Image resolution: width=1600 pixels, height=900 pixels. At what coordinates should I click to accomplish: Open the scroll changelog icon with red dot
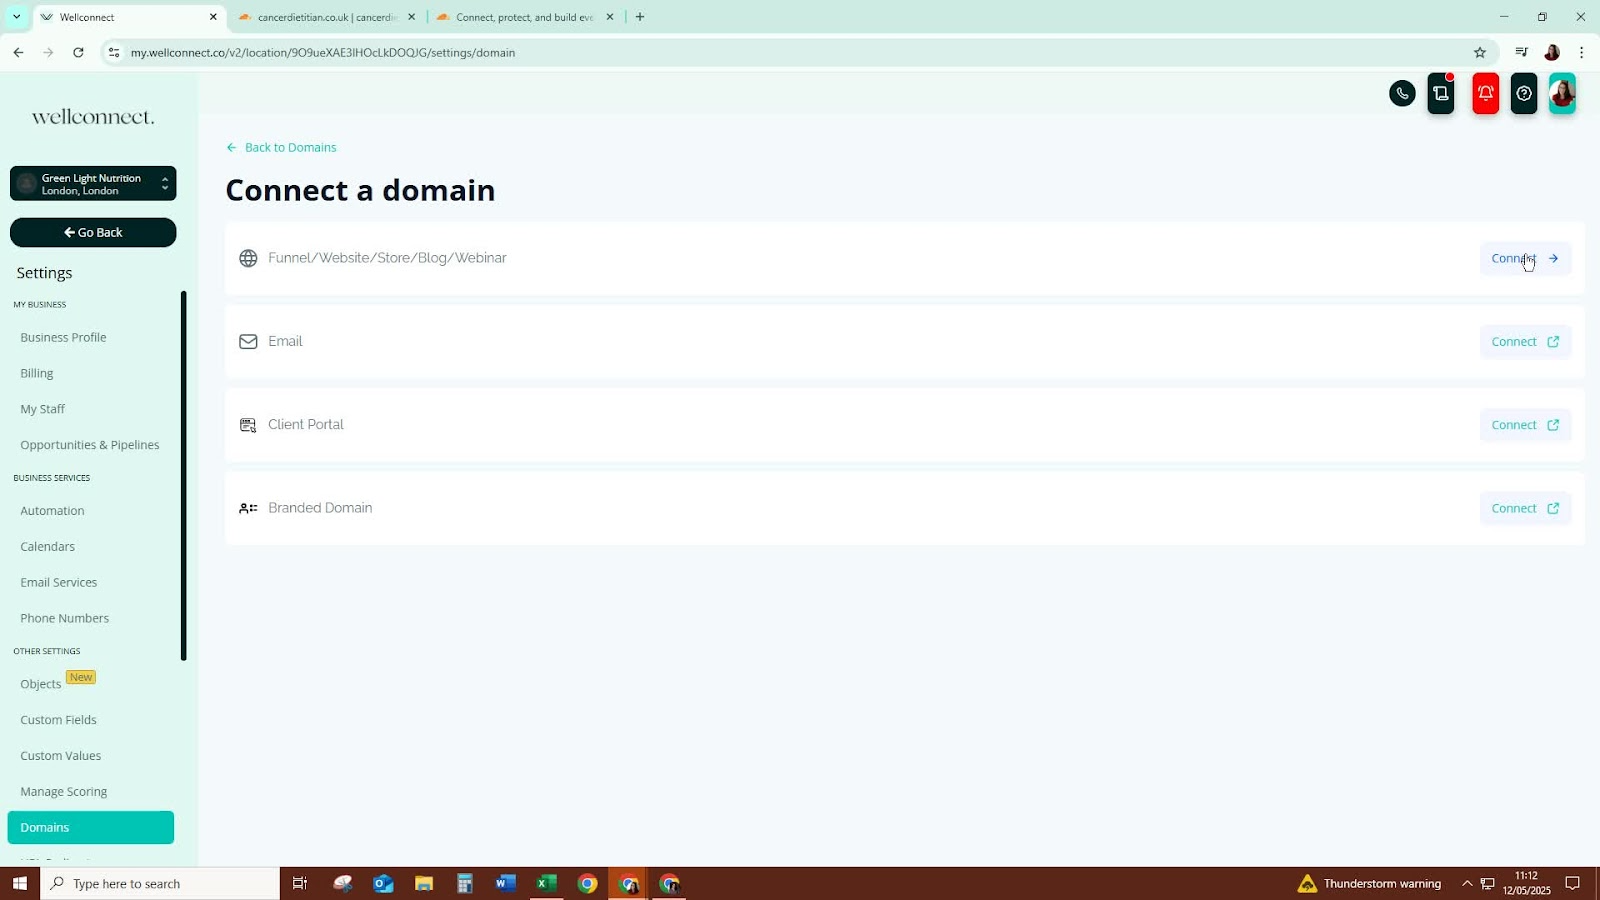pos(1441,94)
